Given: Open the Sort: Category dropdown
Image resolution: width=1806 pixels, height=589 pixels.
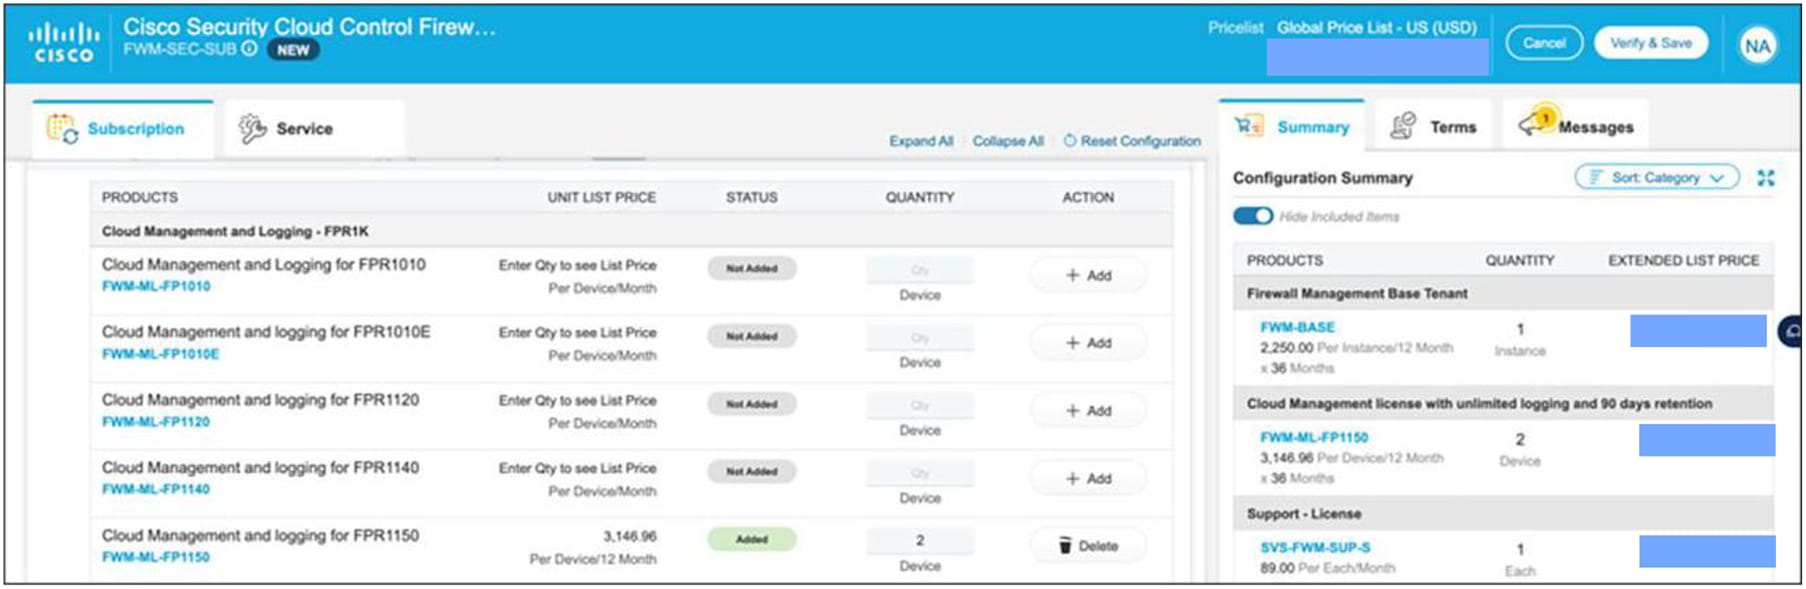Looking at the screenshot, I should click(x=1657, y=177).
